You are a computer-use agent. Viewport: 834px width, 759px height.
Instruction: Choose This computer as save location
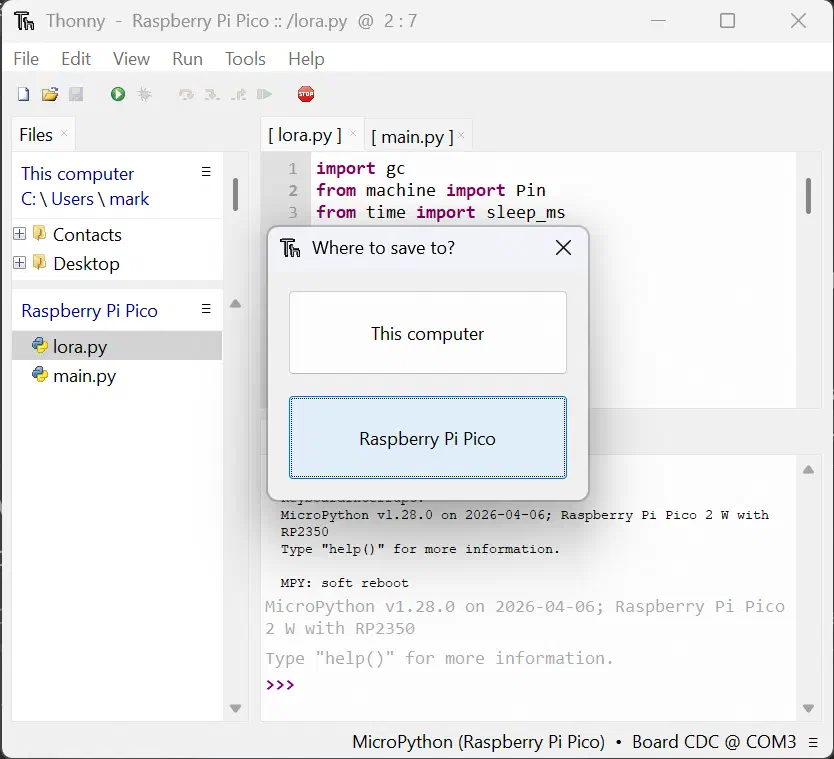click(428, 332)
